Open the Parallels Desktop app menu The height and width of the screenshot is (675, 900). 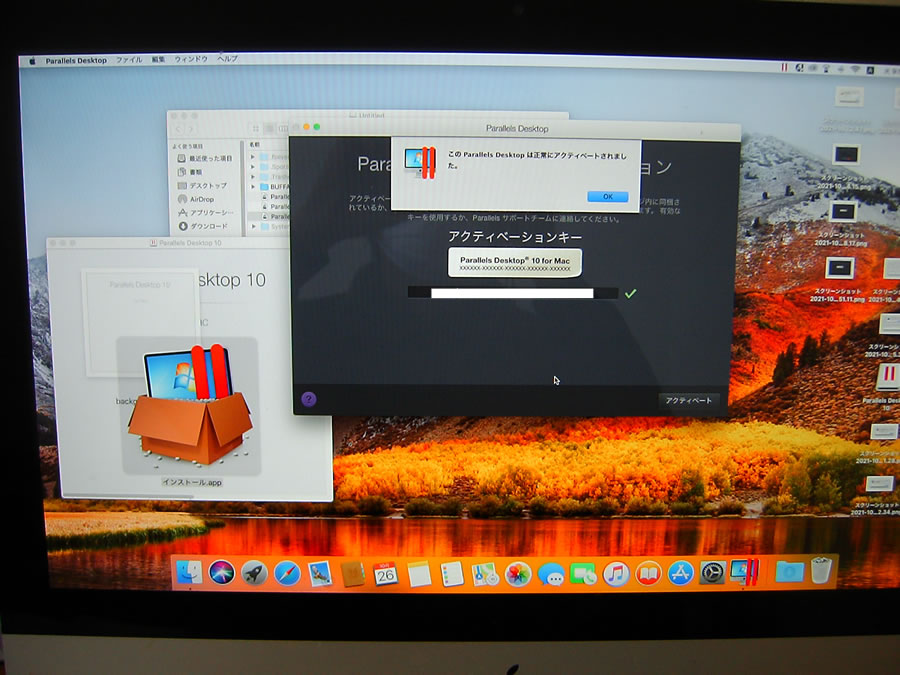click(76, 60)
